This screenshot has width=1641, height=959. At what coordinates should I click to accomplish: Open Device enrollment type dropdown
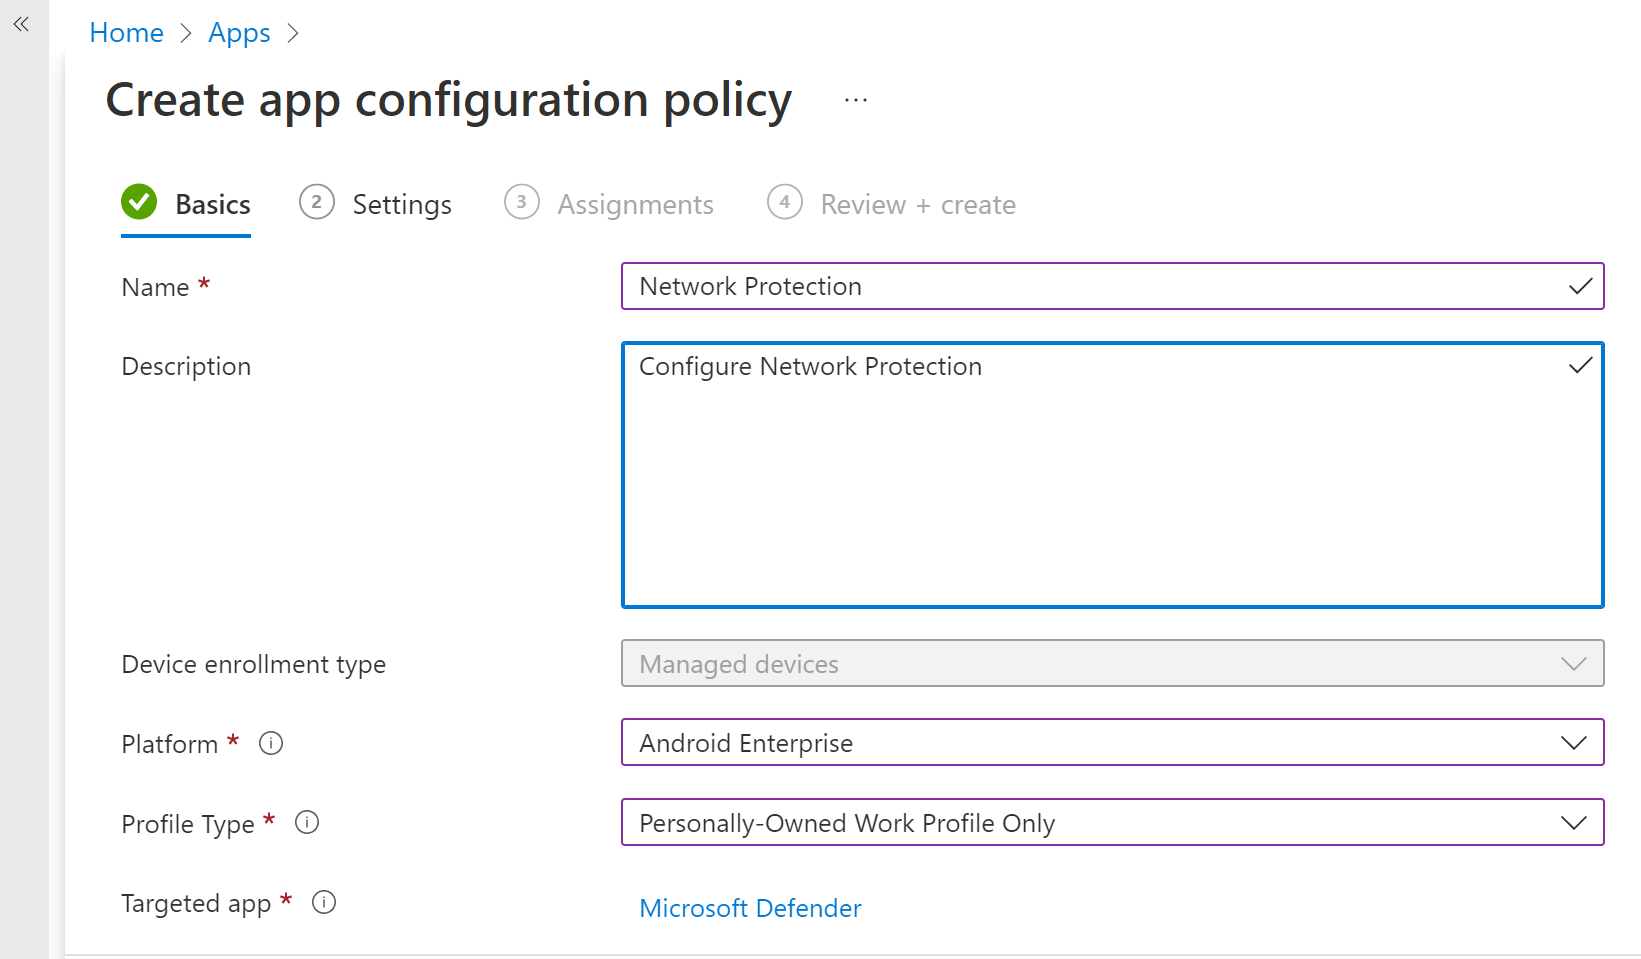point(1112,663)
